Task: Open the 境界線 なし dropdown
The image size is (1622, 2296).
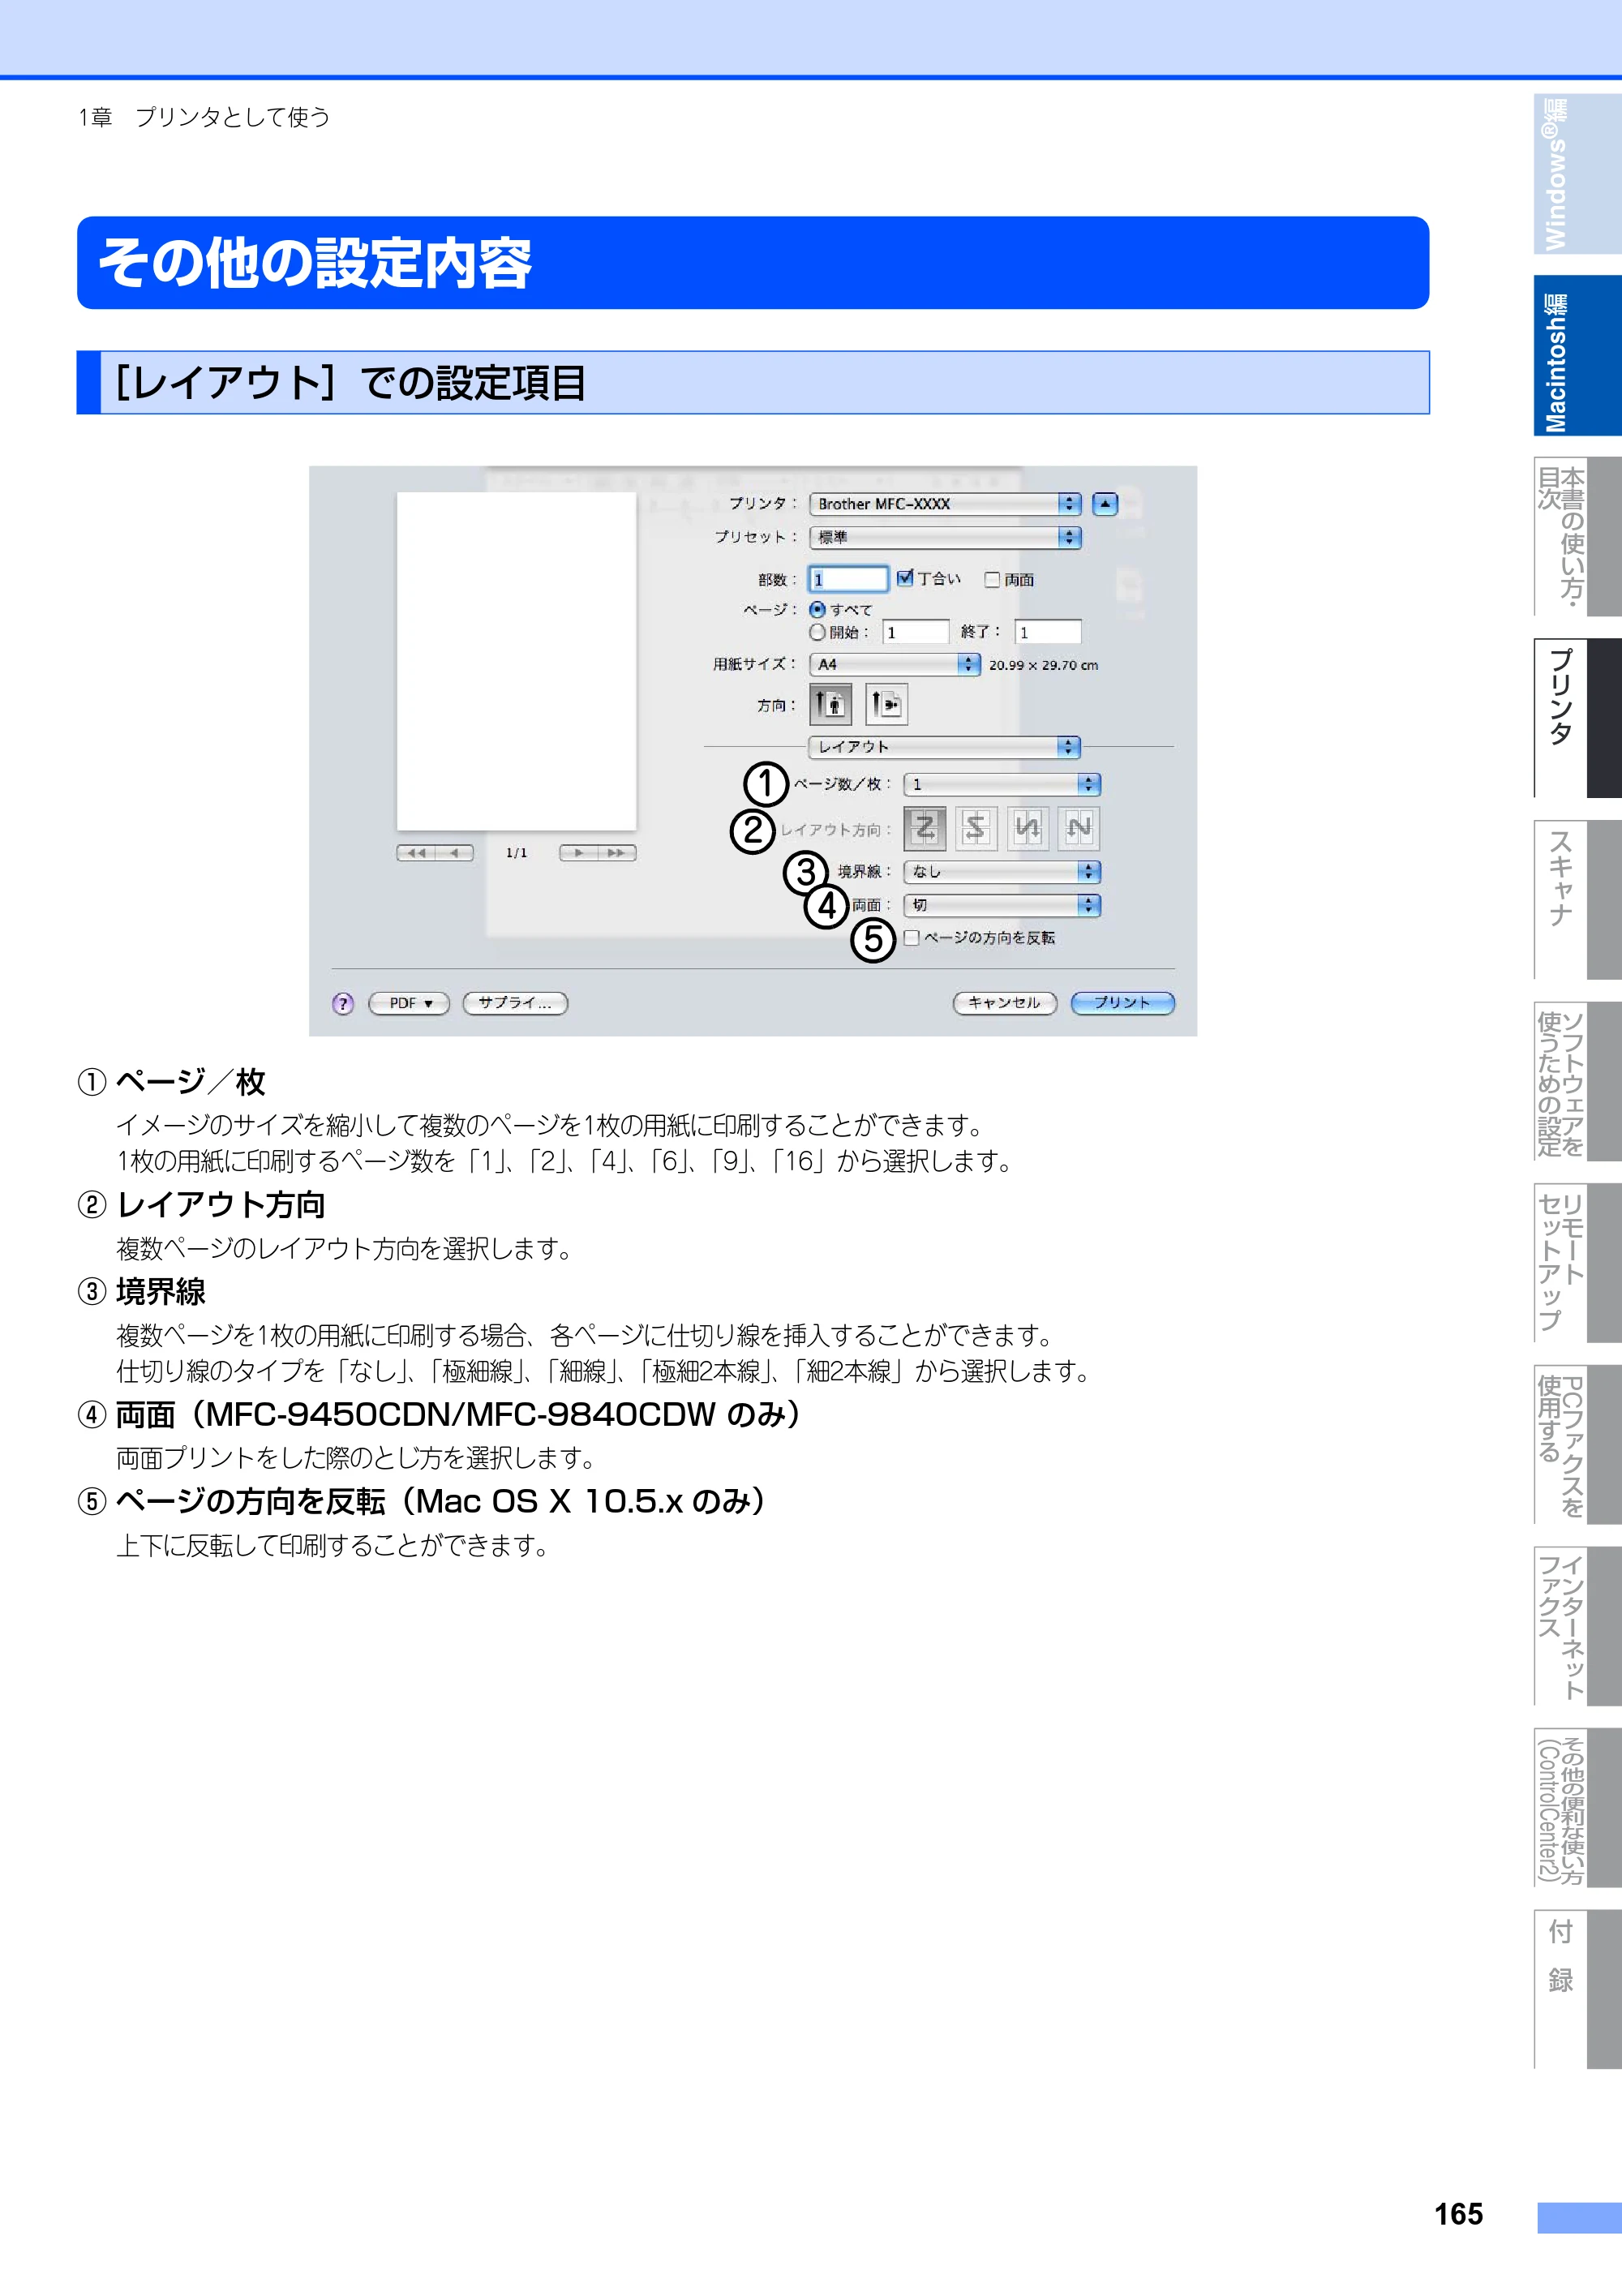Action: tap(1002, 872)
